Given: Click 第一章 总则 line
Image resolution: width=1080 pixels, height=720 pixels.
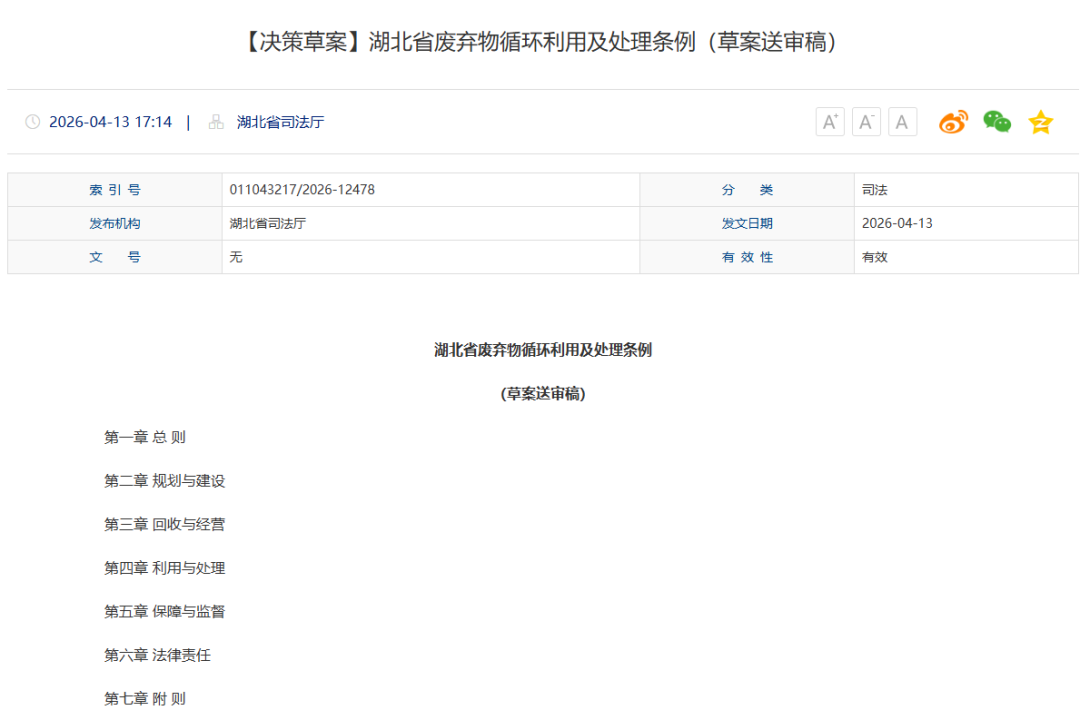Looking at the screenshot, I should point(145,437).
